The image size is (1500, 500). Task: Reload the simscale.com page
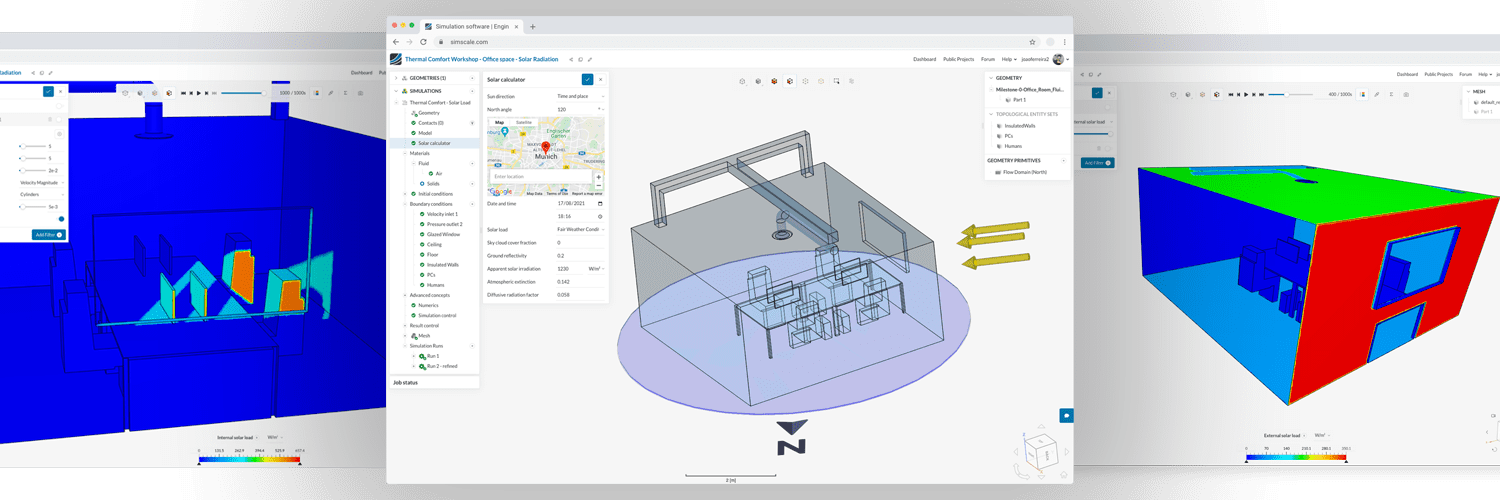pos(424,42)
